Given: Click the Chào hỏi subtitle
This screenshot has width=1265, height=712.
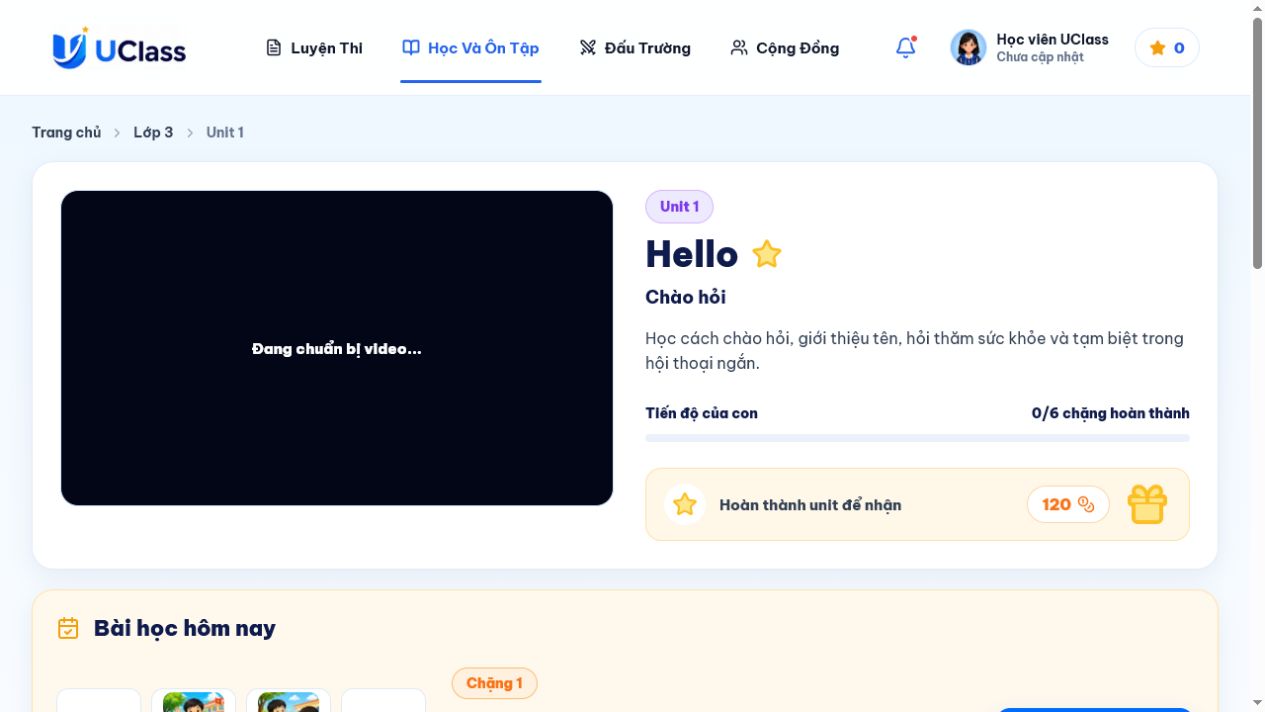Looking at the screenshot, I should pos(686,297).
